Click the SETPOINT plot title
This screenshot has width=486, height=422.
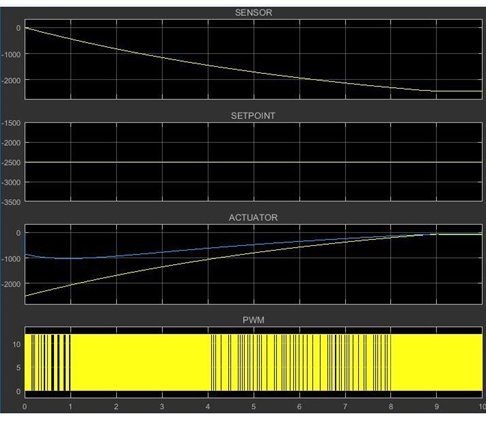(x=253, y=116)
